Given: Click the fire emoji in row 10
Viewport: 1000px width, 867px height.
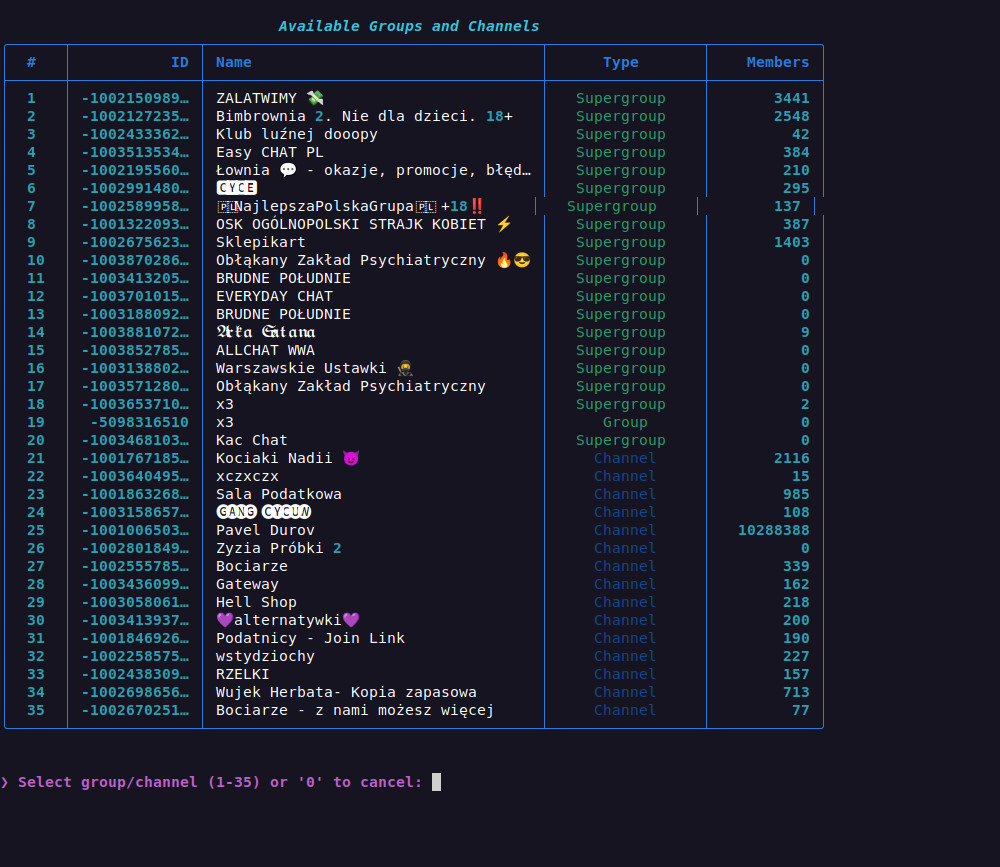Looking at the screenshot, I should [x=504, y=260].
